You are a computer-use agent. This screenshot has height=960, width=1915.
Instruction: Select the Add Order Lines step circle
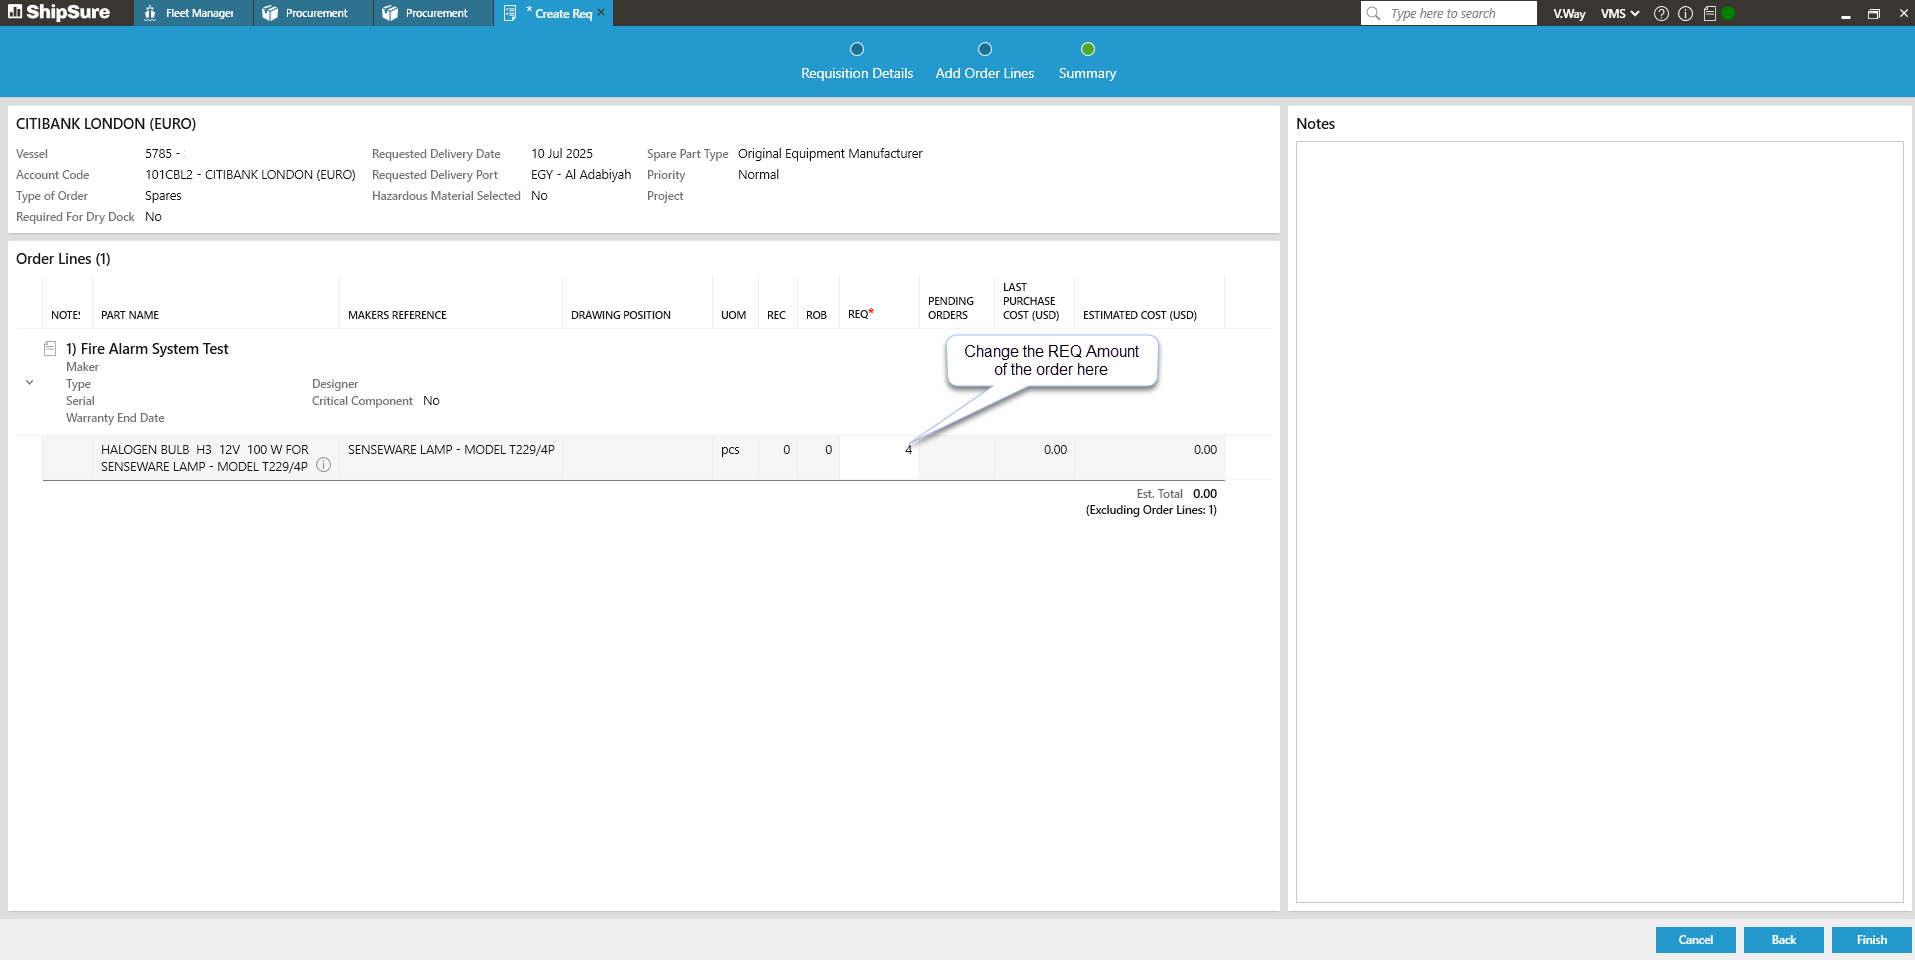pyautogui.click(x=985, y=49)
